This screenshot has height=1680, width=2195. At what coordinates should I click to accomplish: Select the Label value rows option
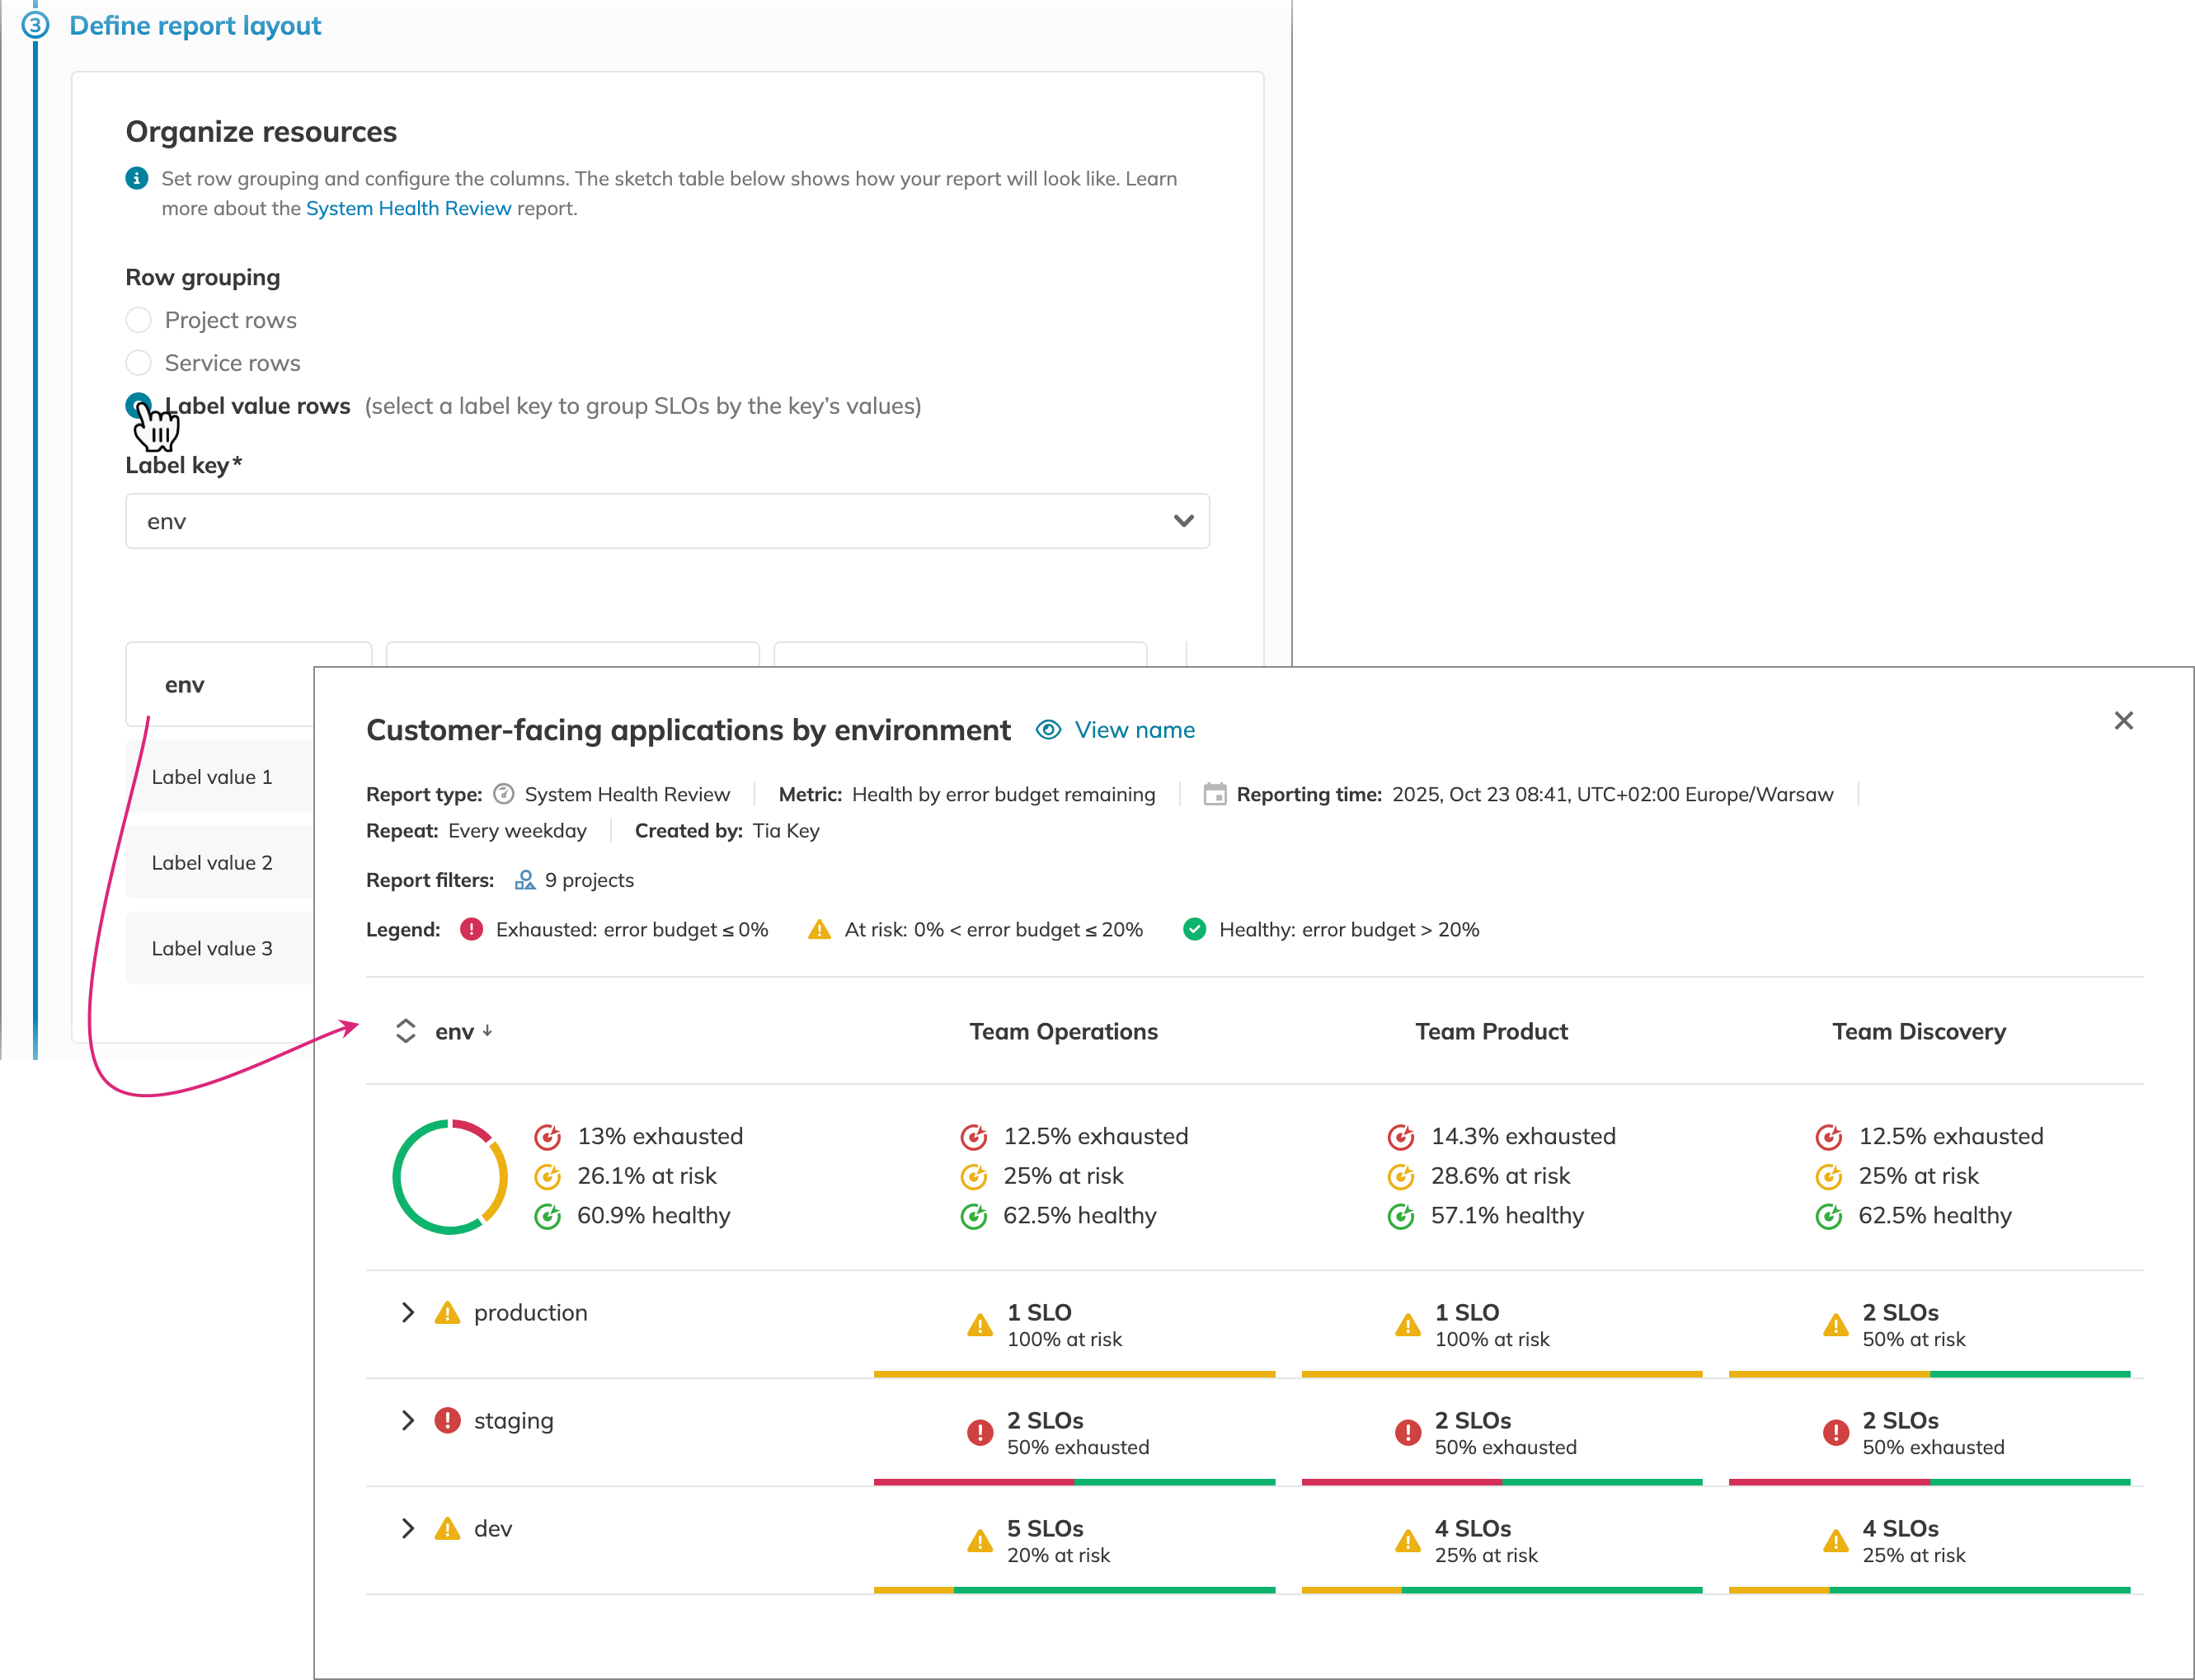pos(139,406)
